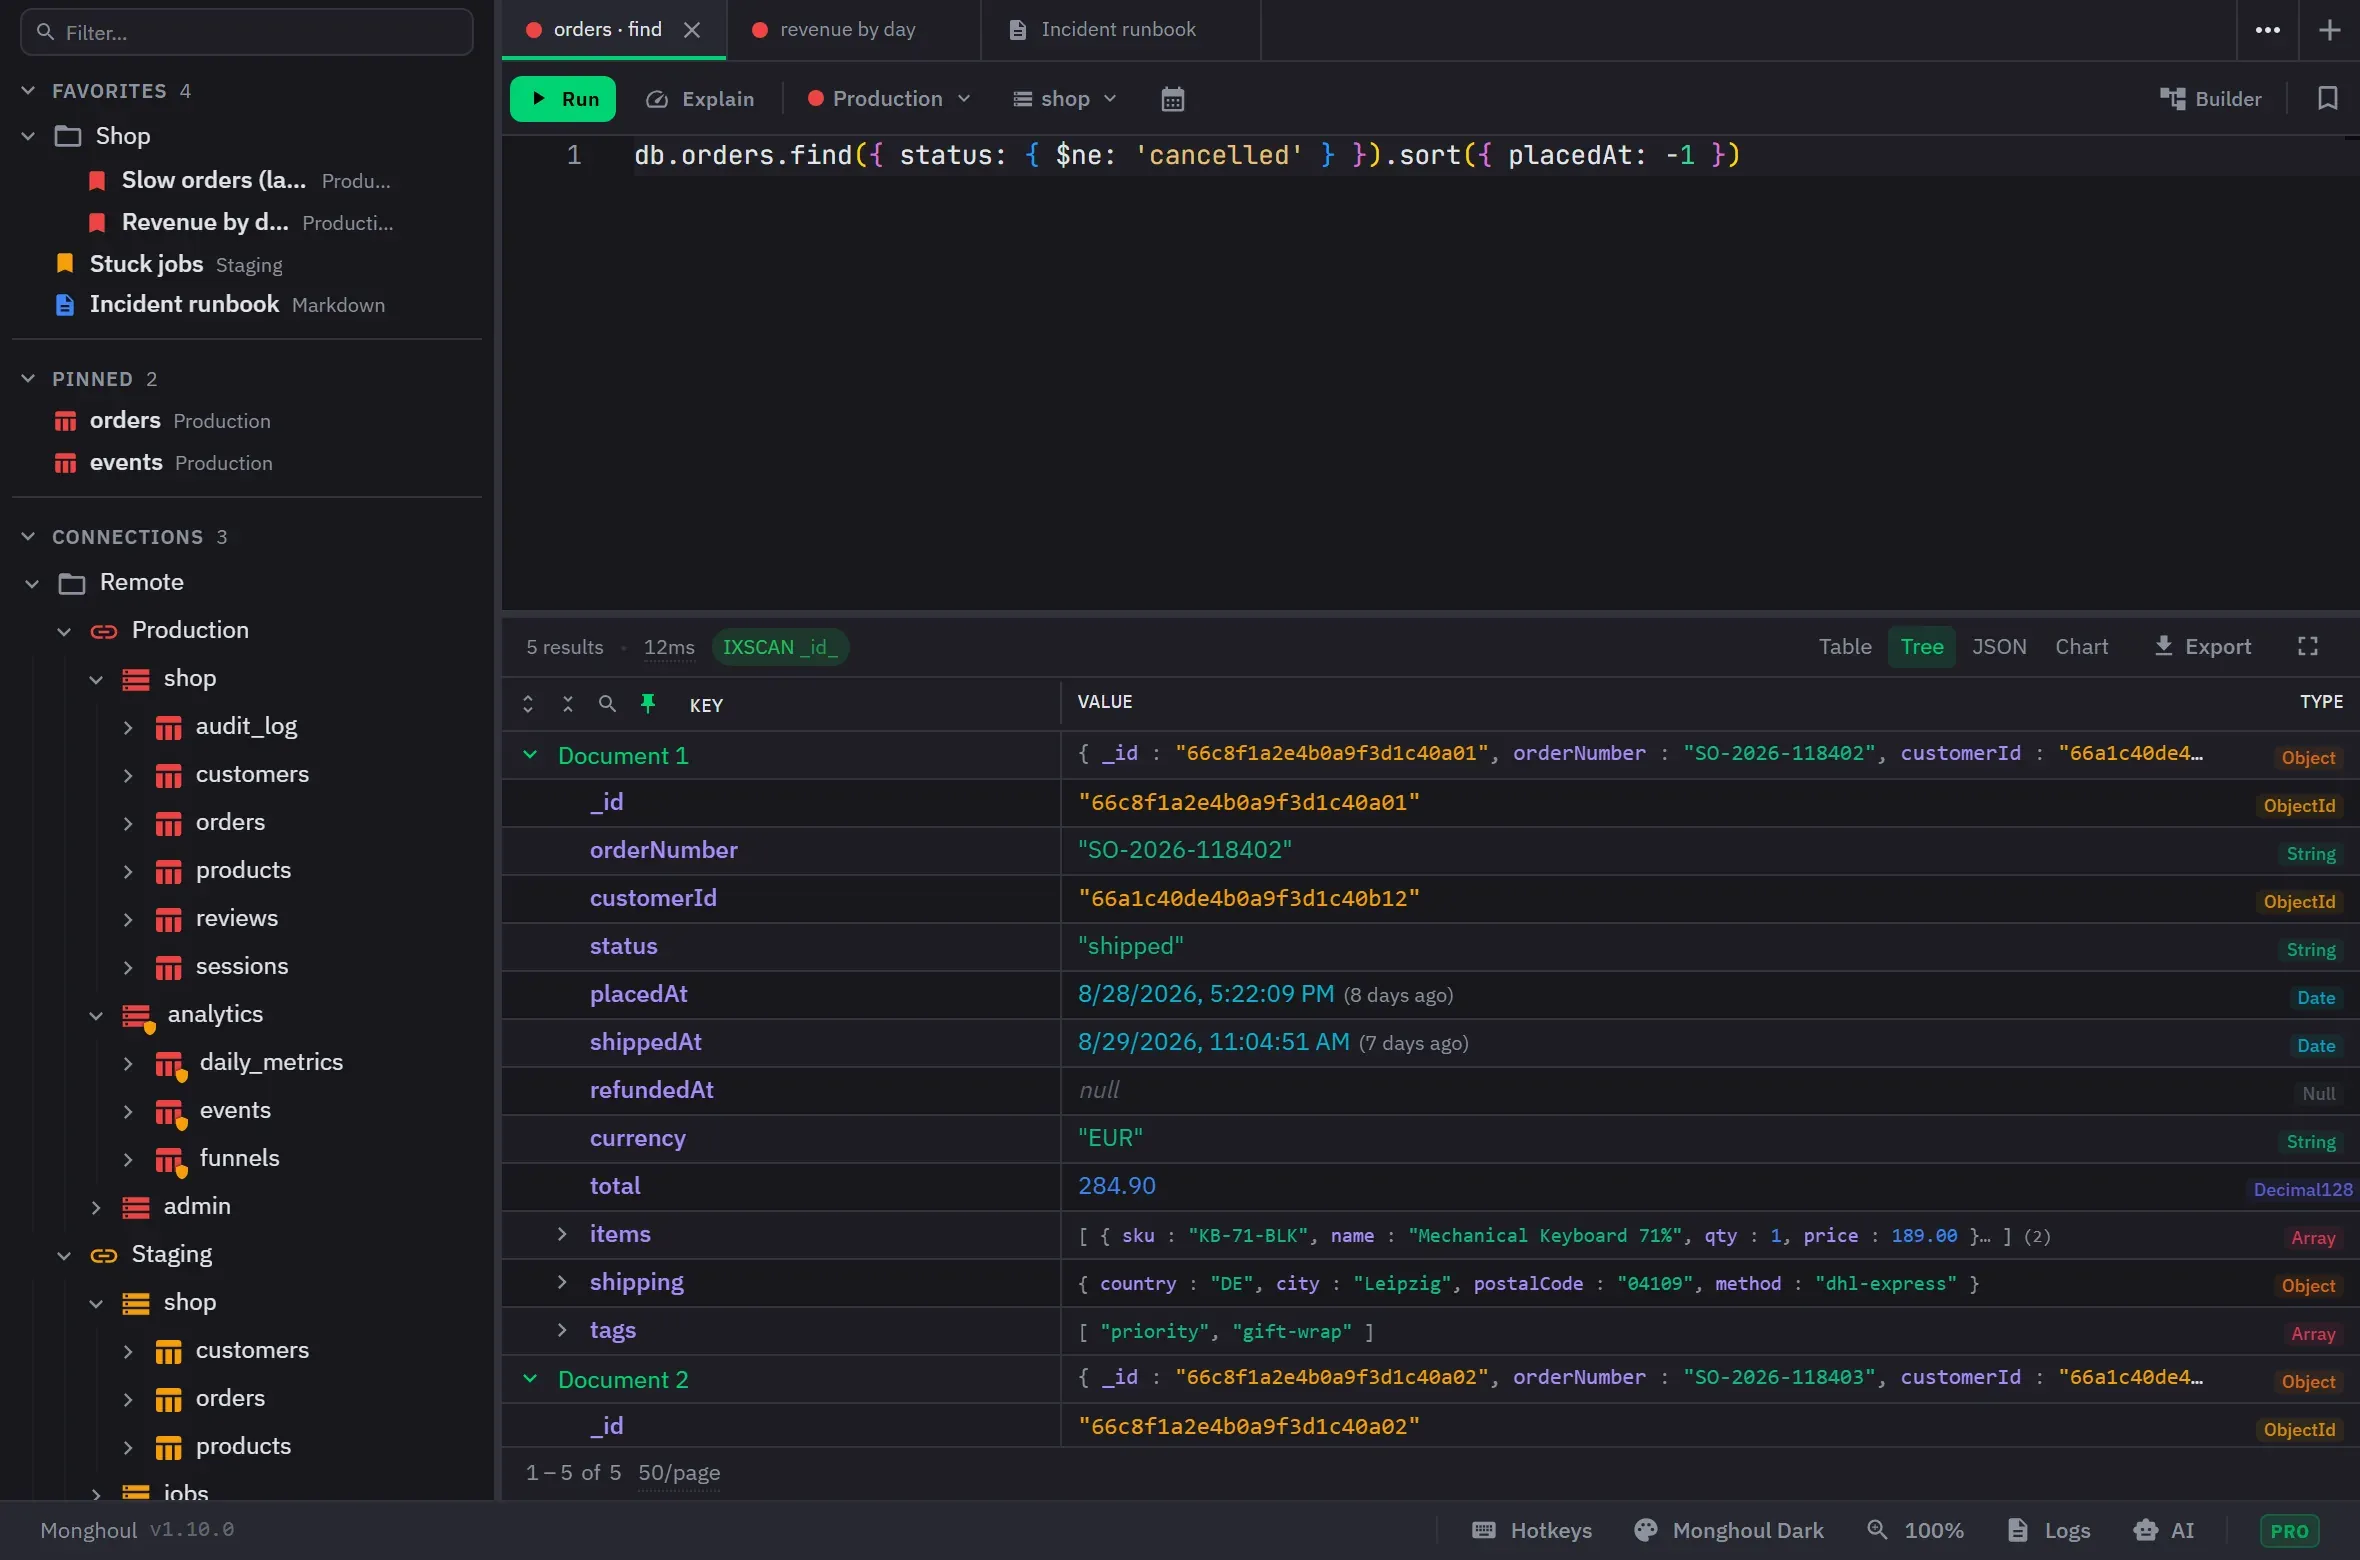Click the green pin icon in results header
Screen dimensions: 2360x1560
(x=648, y=704)
